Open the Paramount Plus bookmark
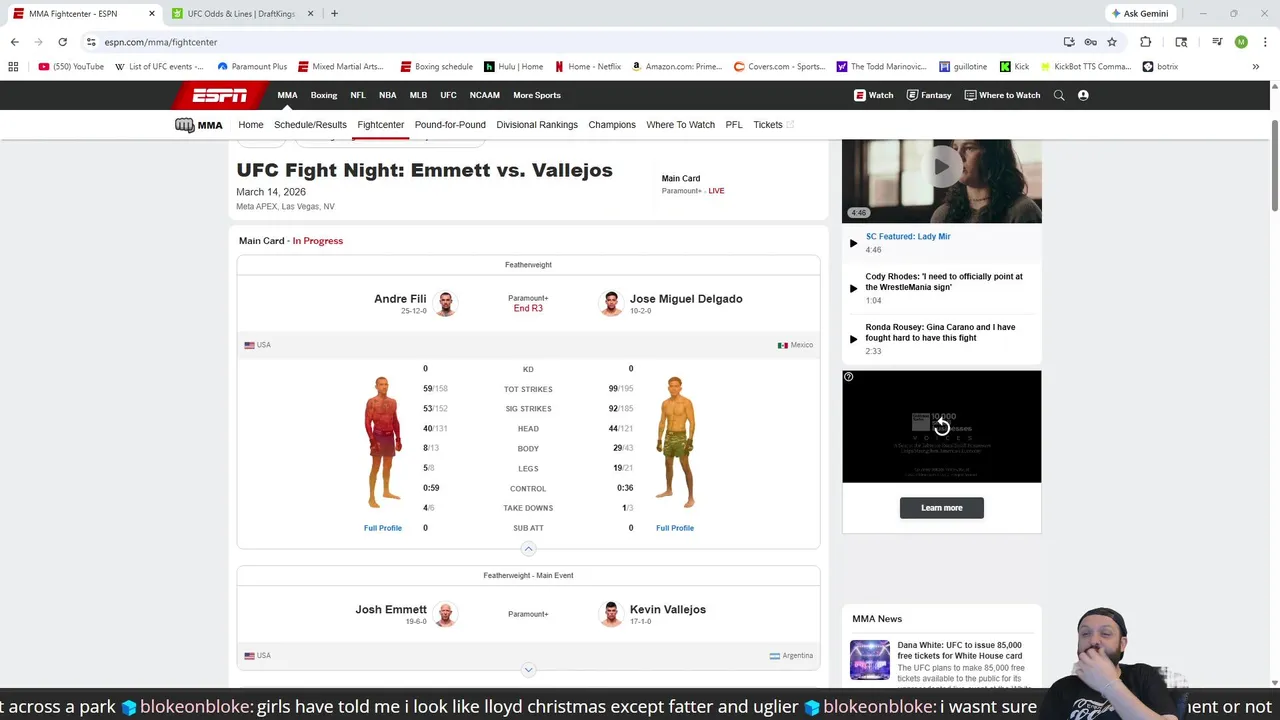This screenshot has width=1280, height=720. tap(252, 67)
